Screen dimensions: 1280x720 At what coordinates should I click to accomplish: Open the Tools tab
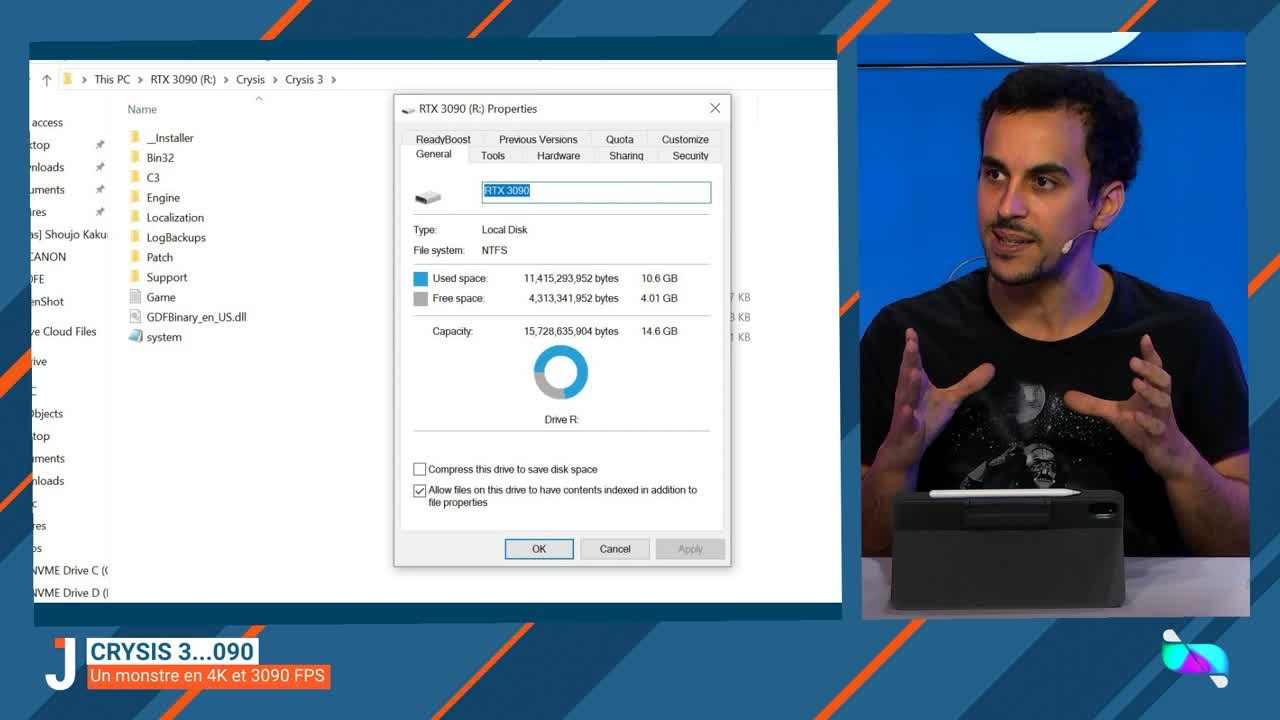click(493, 156)
